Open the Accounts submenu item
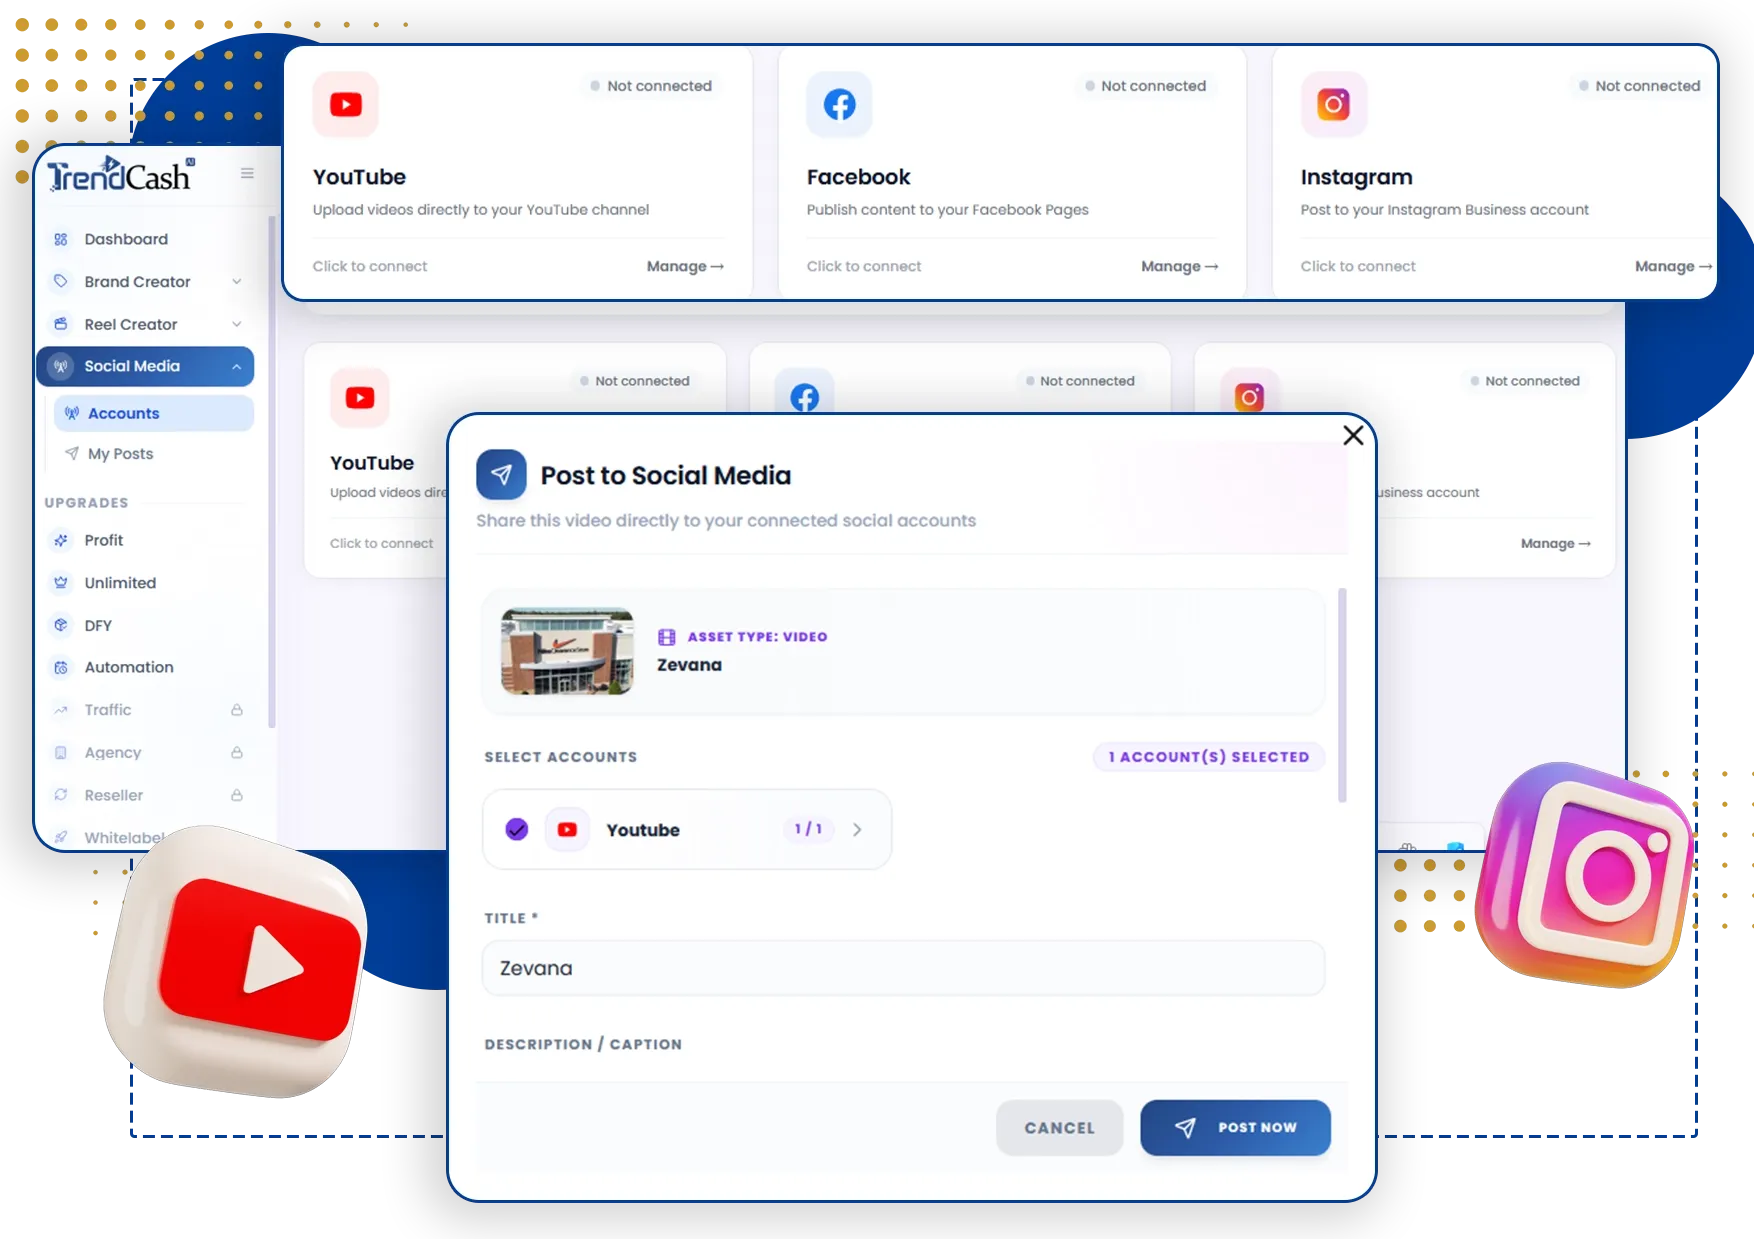The image size is (1754, 1239). [154, 413]
